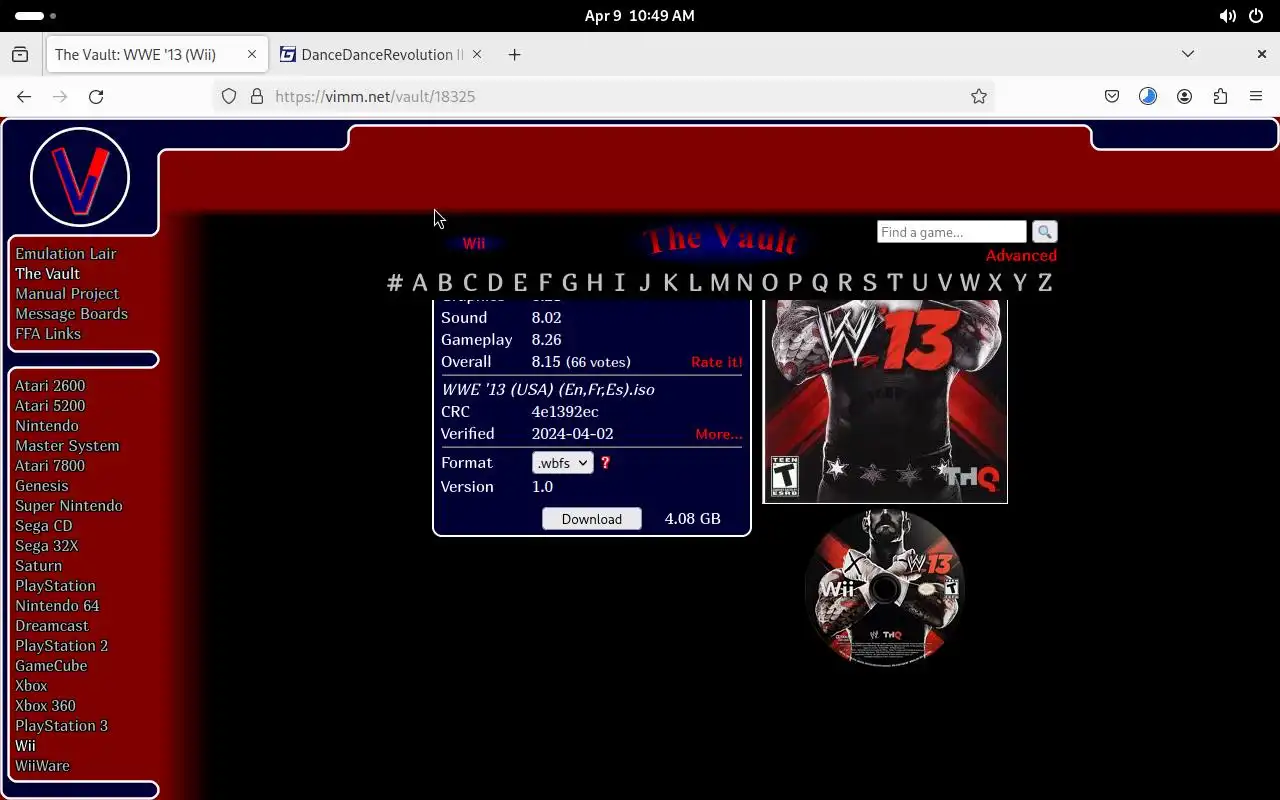
Task: Click the blue circular extension icon in the toolbar
Action: coord(1148,96)
